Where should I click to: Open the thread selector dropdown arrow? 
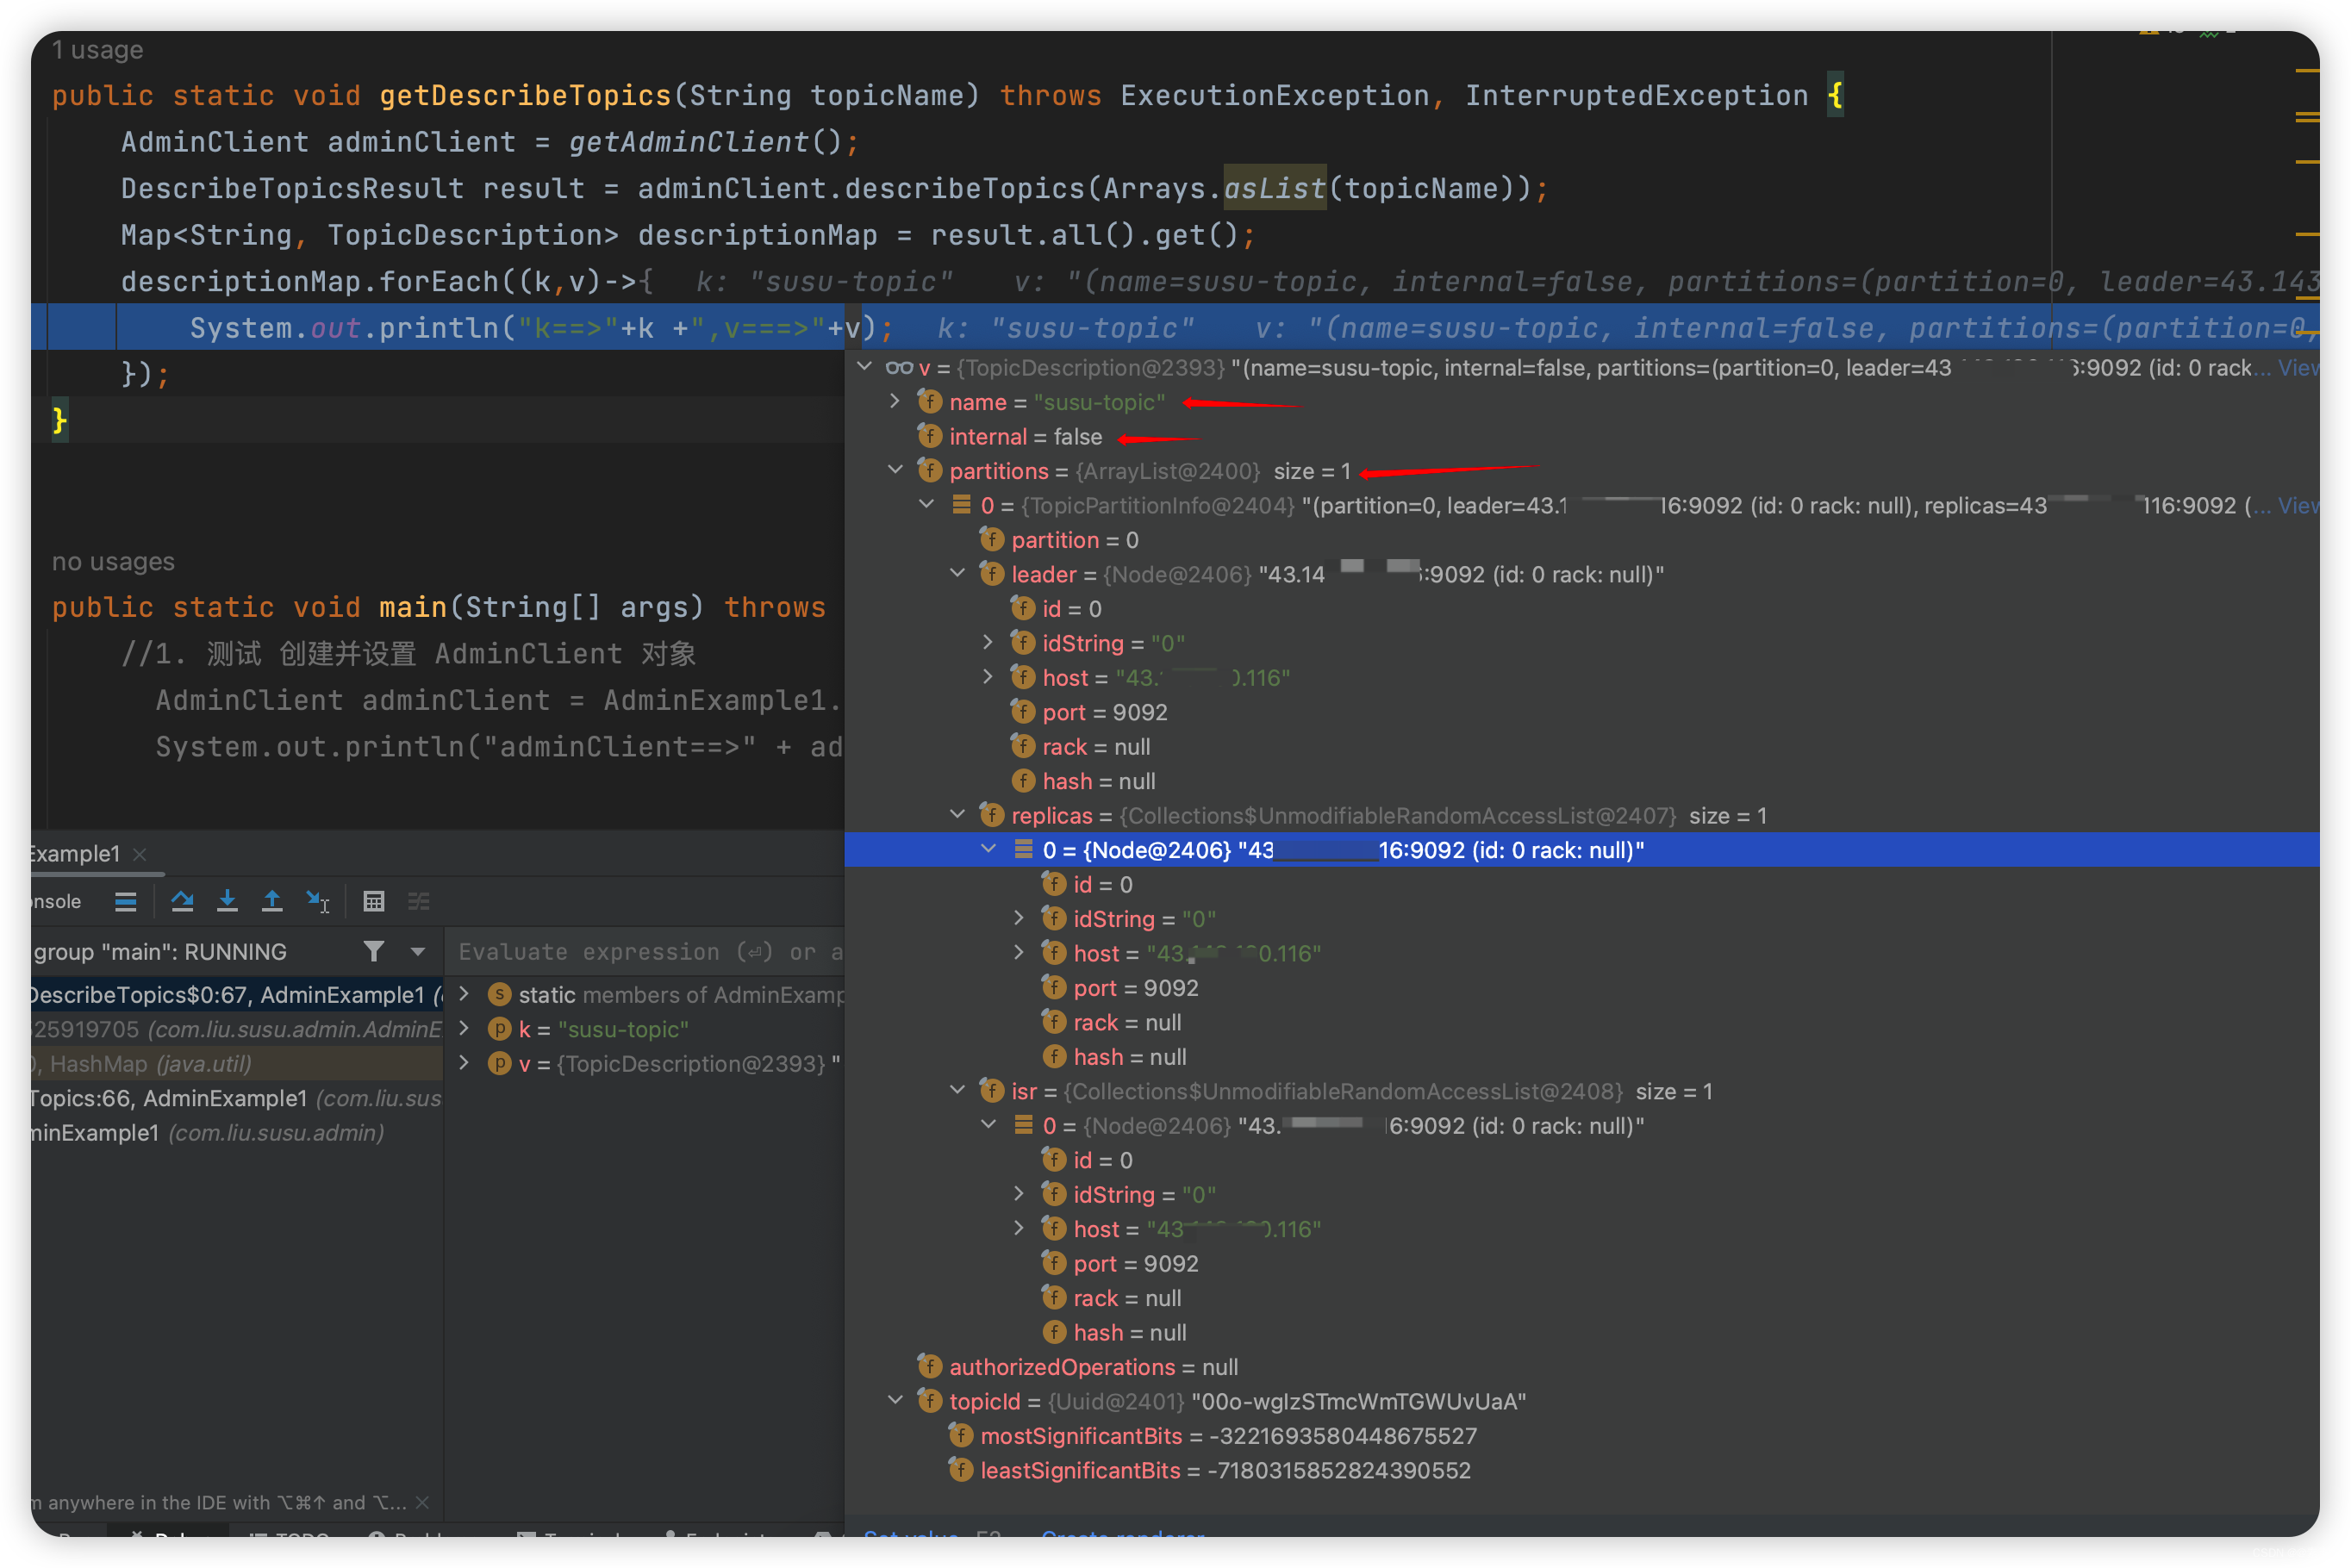pyautogui.click(x=418, y=952)
